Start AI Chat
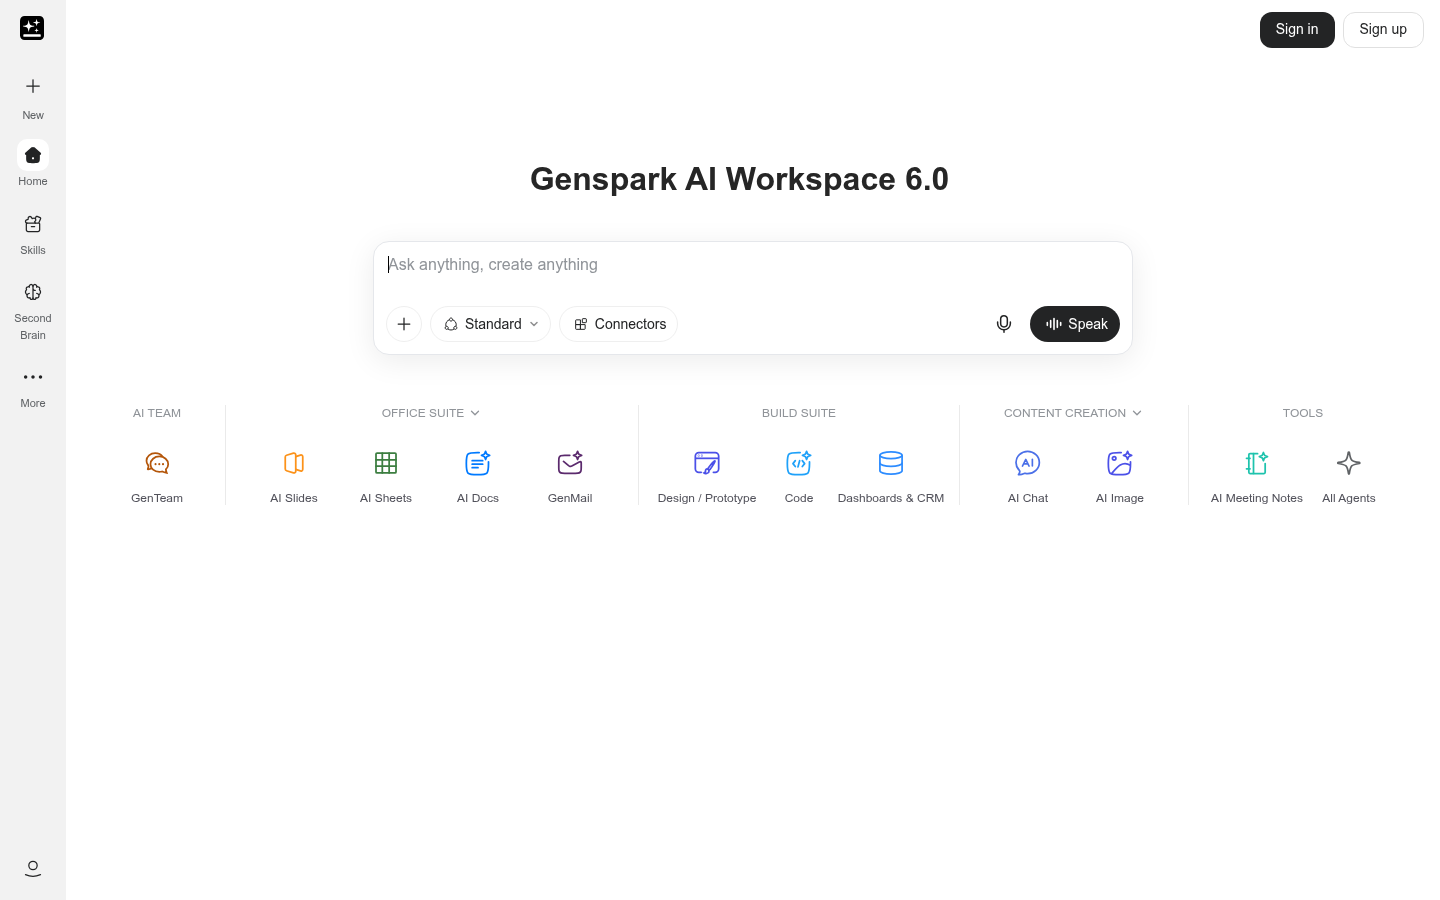Viewport: 1440px width, 900px height. coord(1028,476)
